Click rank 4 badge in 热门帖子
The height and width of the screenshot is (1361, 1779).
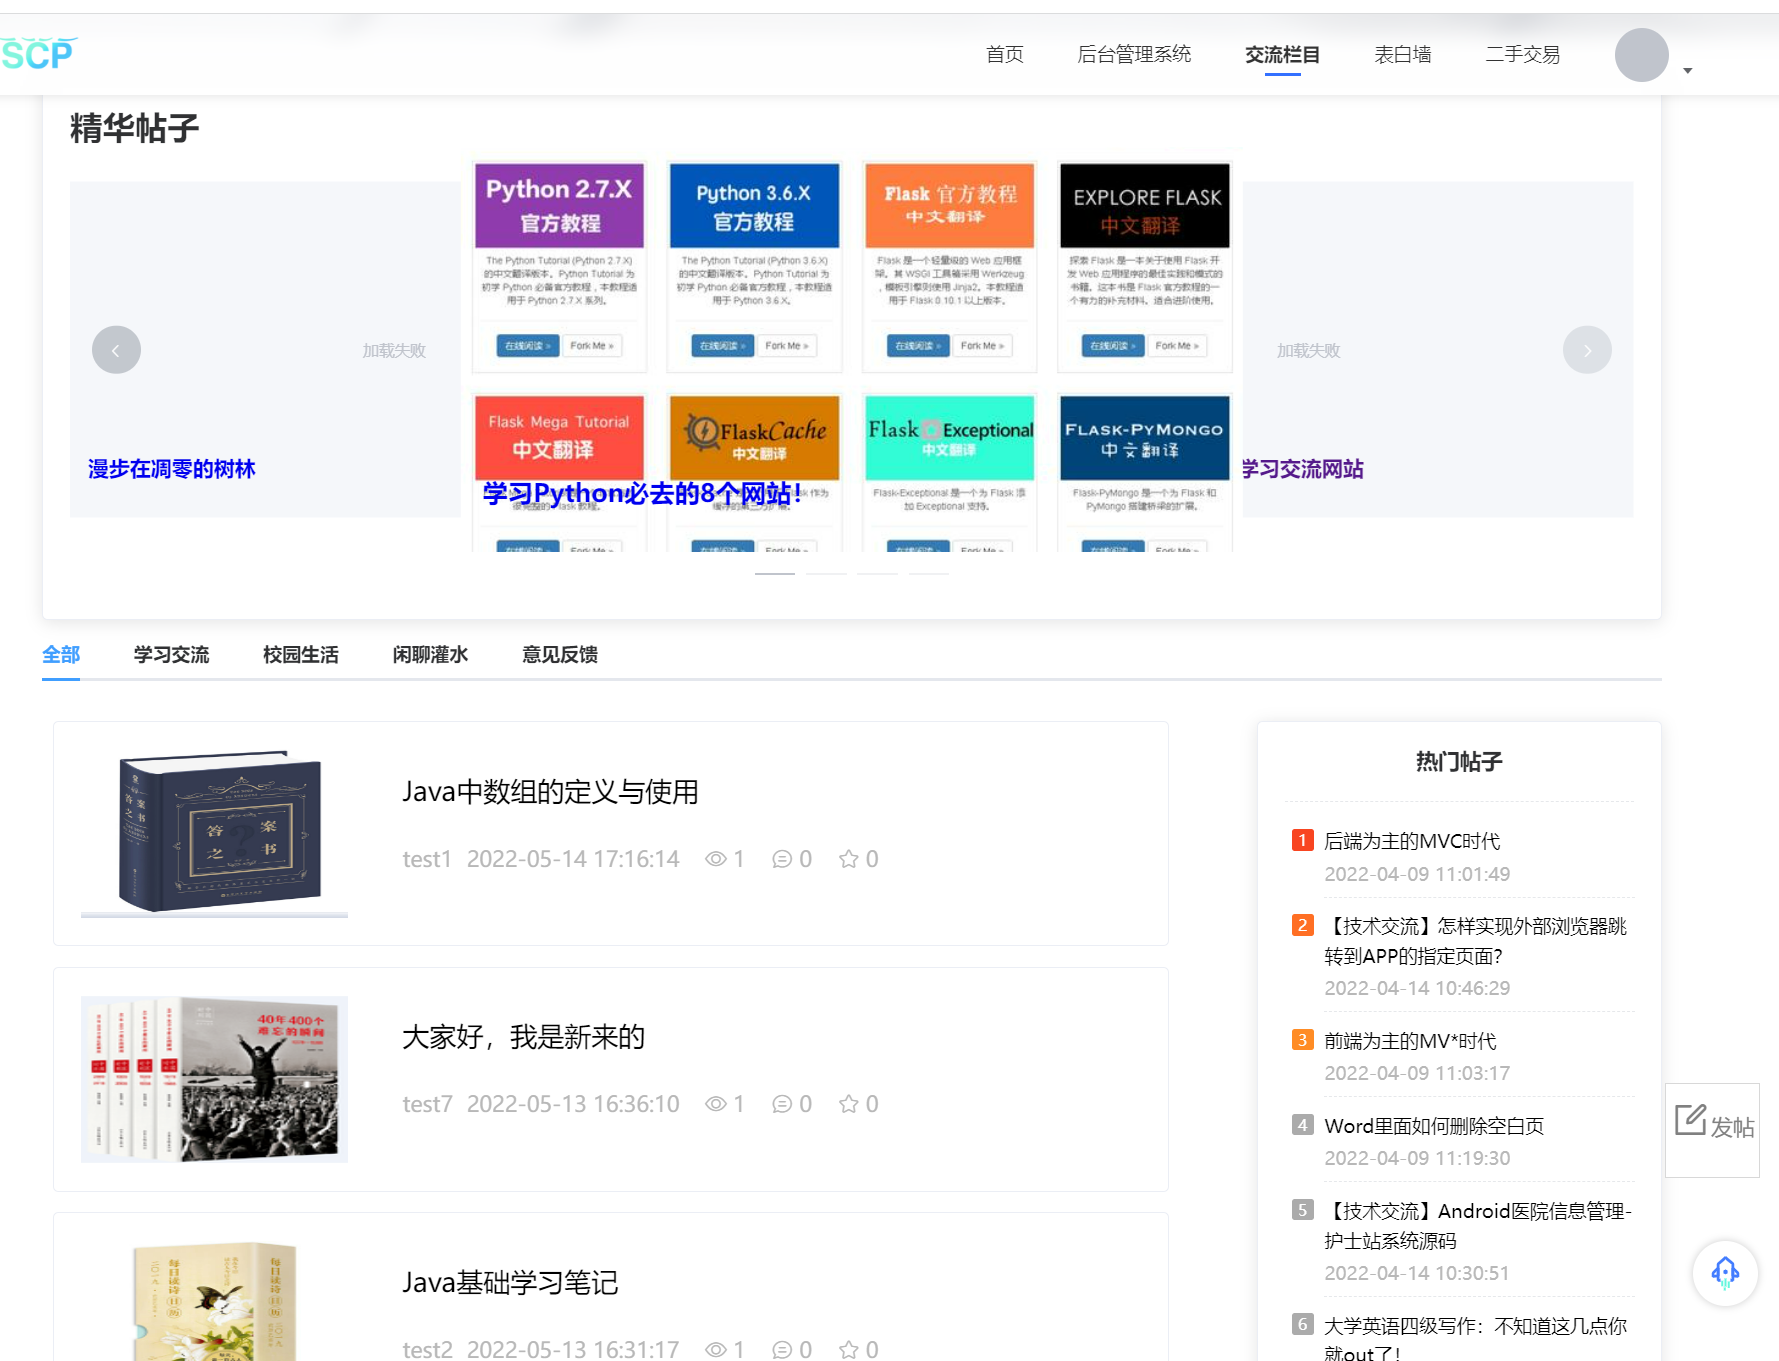[x=1302, y=1125]
